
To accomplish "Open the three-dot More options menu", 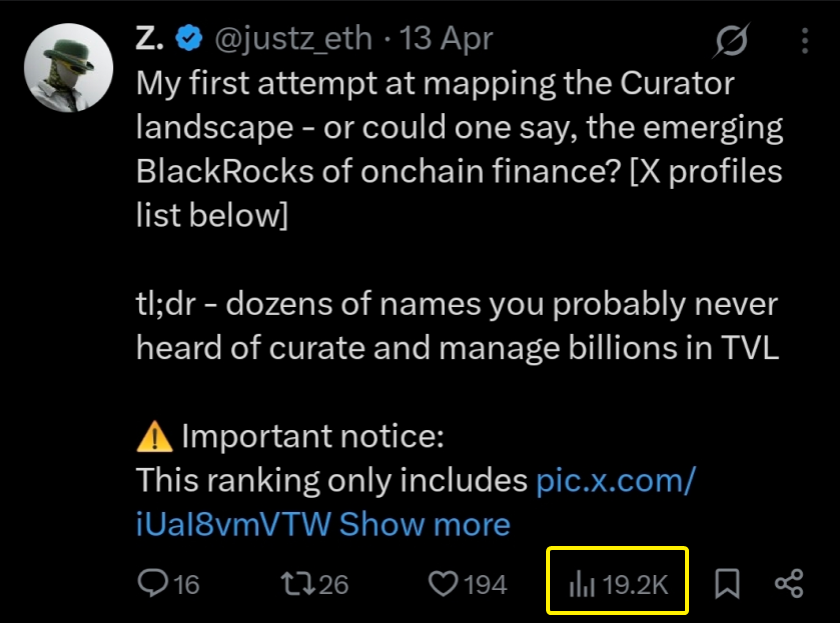I will [x=806, y=41].
